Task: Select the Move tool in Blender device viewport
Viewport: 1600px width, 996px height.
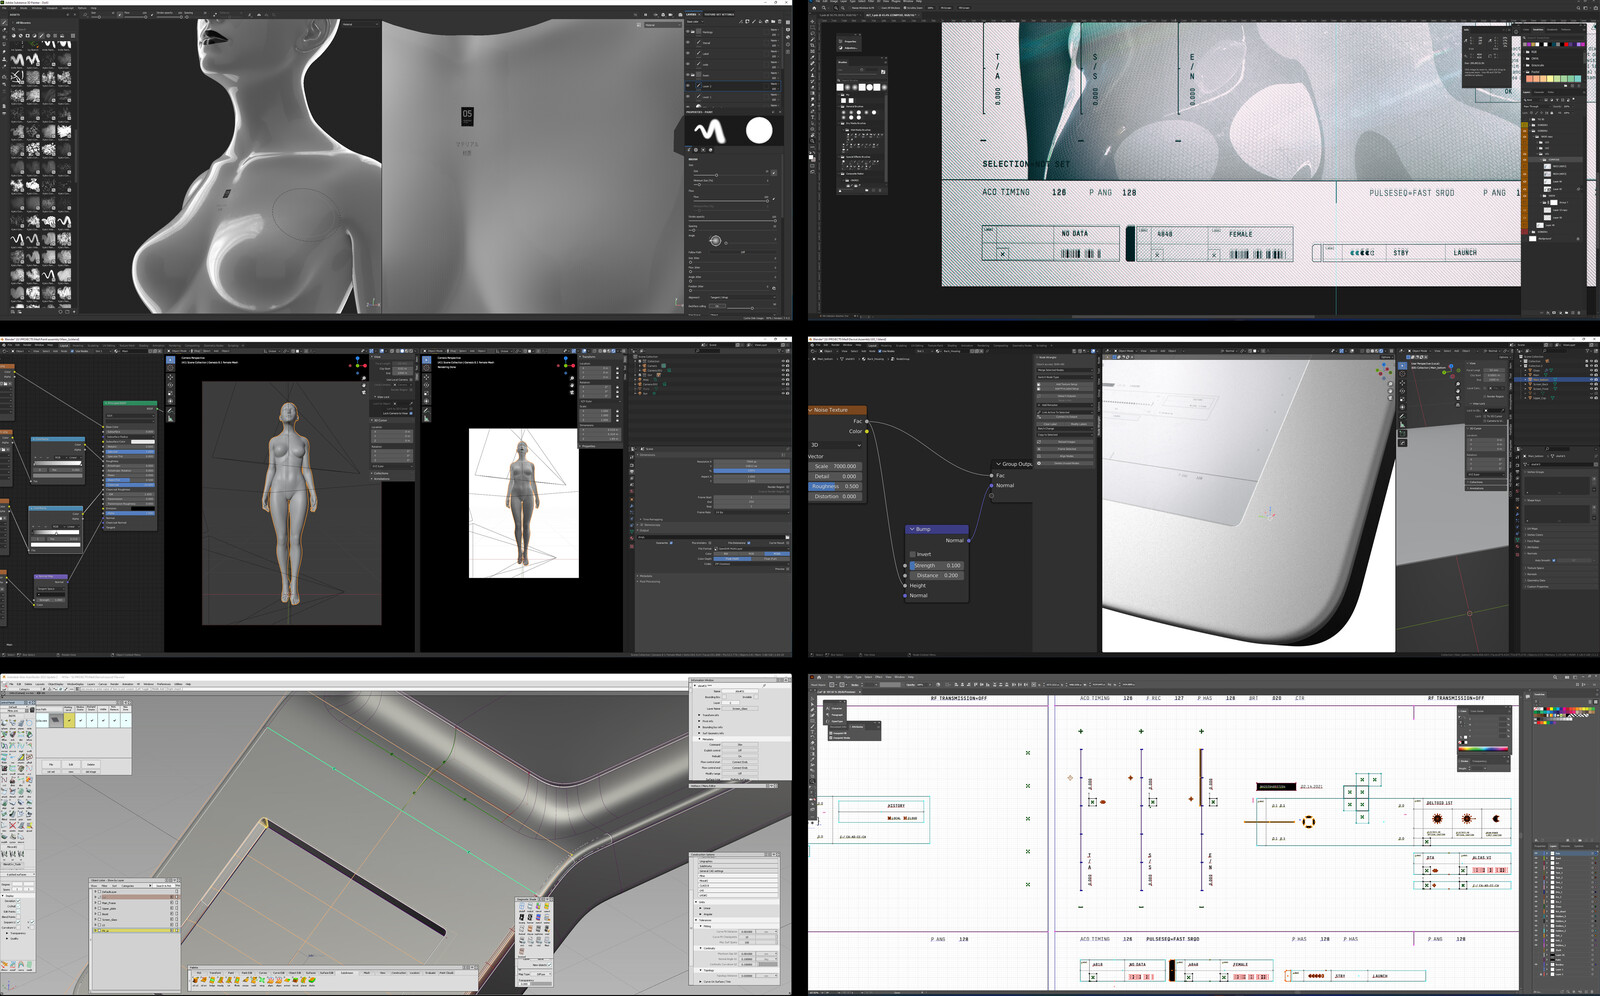Action: click(1402, 383)
